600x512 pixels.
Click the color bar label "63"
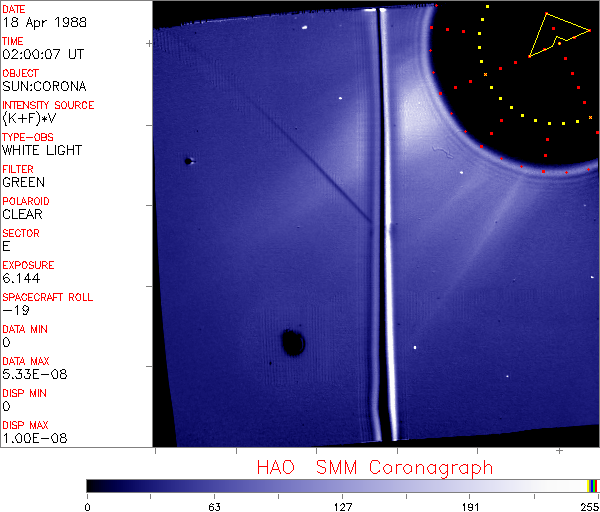pyautogui.click(x=215, y=507)
